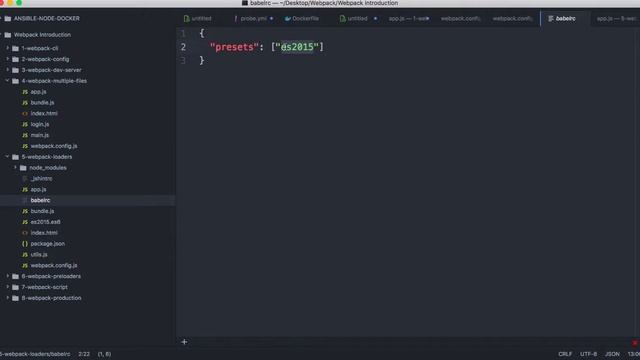Viewport: 640px width, 360px height.
Task: Open webpack.config.js under 5-webpack-loaders
Action: coord(54,265)
